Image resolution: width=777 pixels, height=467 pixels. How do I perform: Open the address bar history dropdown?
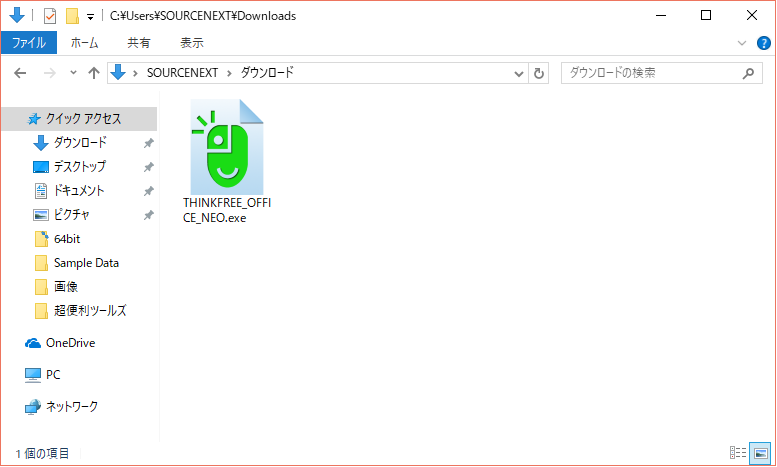point(519,74)
